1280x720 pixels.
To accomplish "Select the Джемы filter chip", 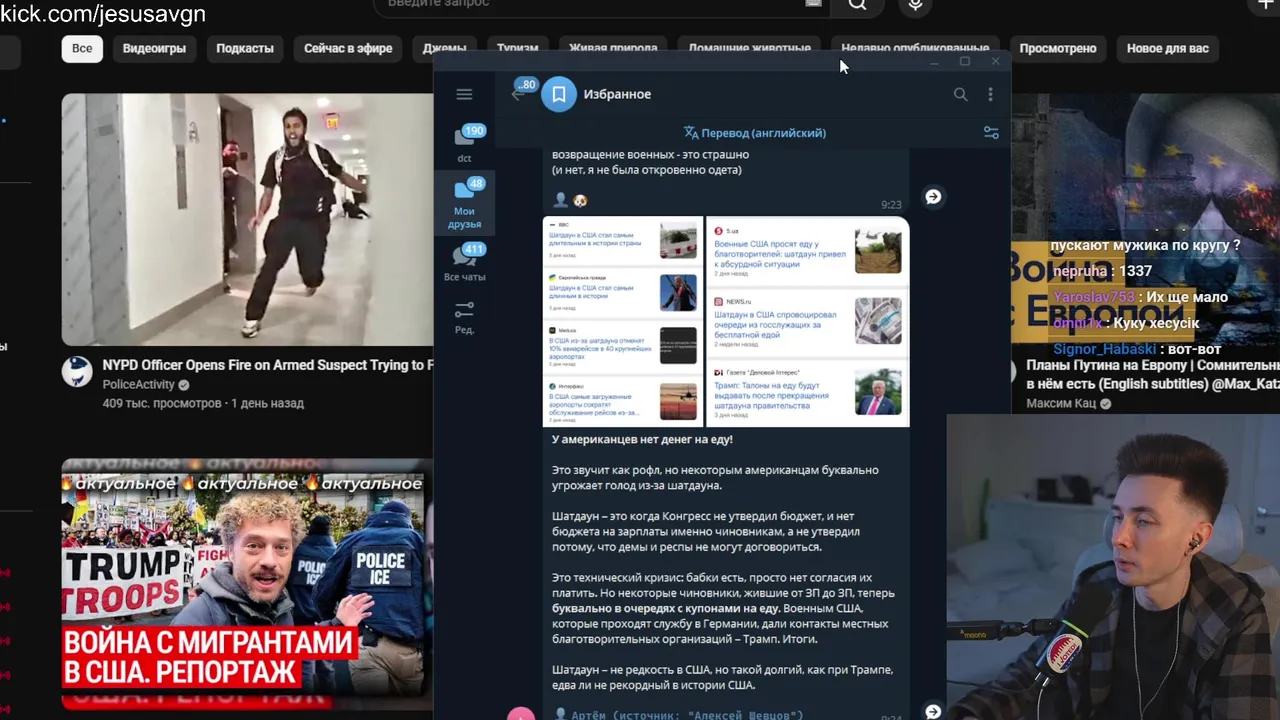I will pos(444,48).
